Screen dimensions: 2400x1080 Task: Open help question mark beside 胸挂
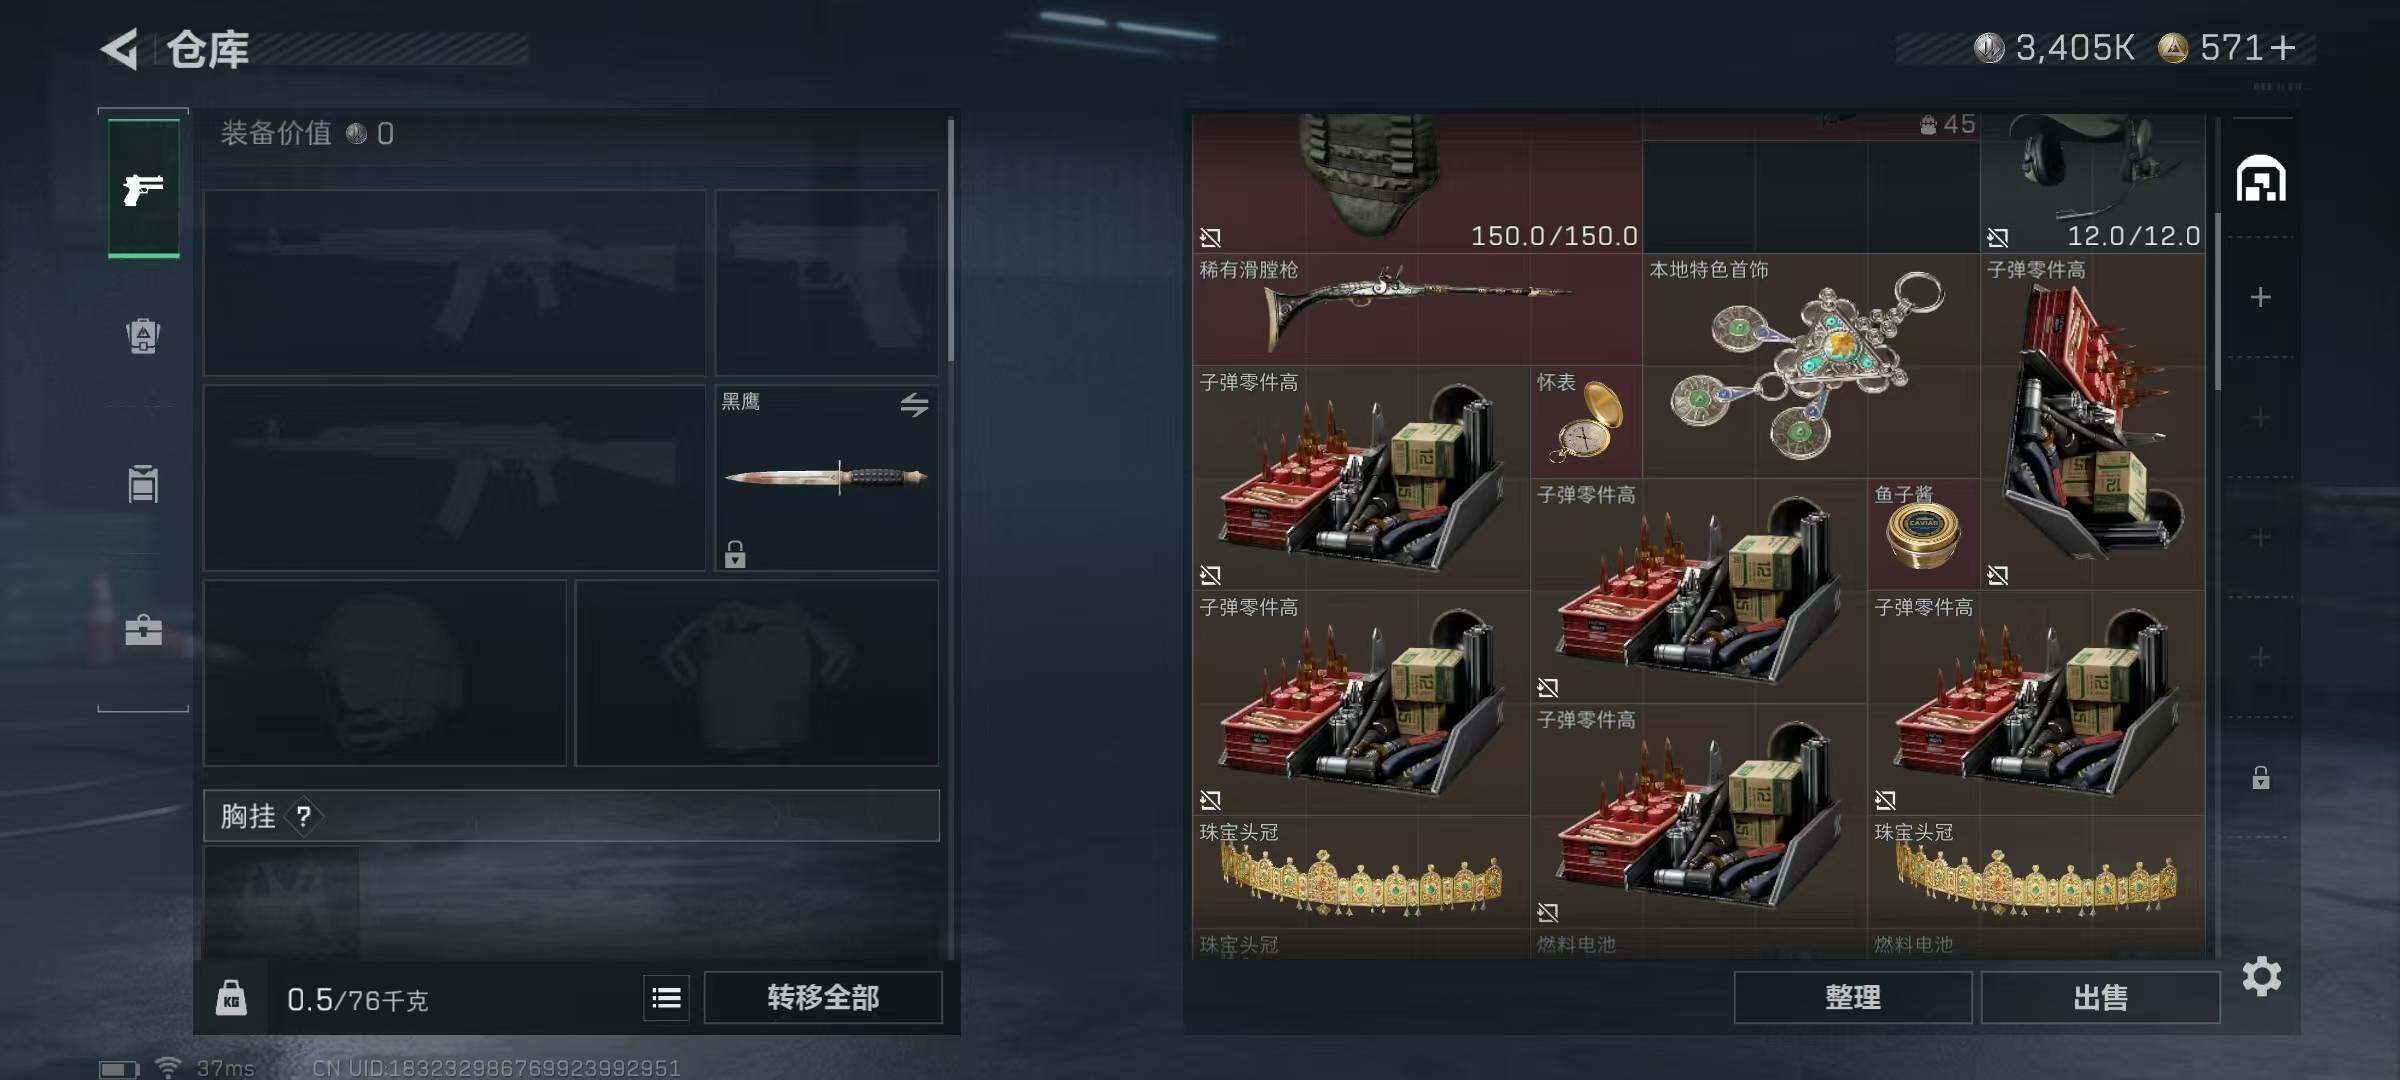click(303, 817)
